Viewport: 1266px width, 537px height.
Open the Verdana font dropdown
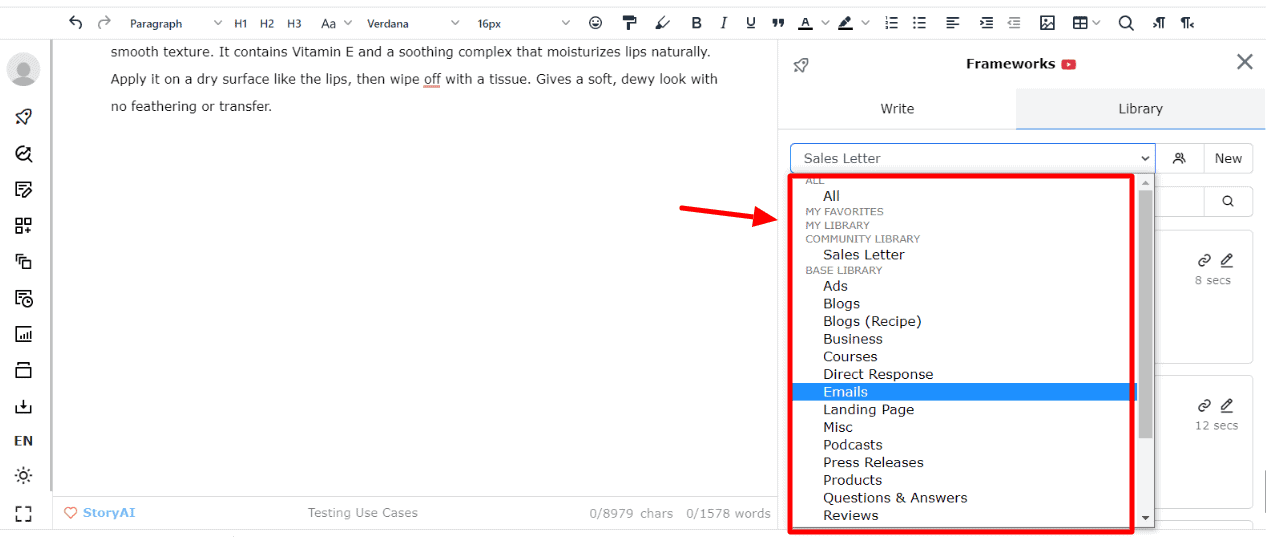[x=412, y=23]
